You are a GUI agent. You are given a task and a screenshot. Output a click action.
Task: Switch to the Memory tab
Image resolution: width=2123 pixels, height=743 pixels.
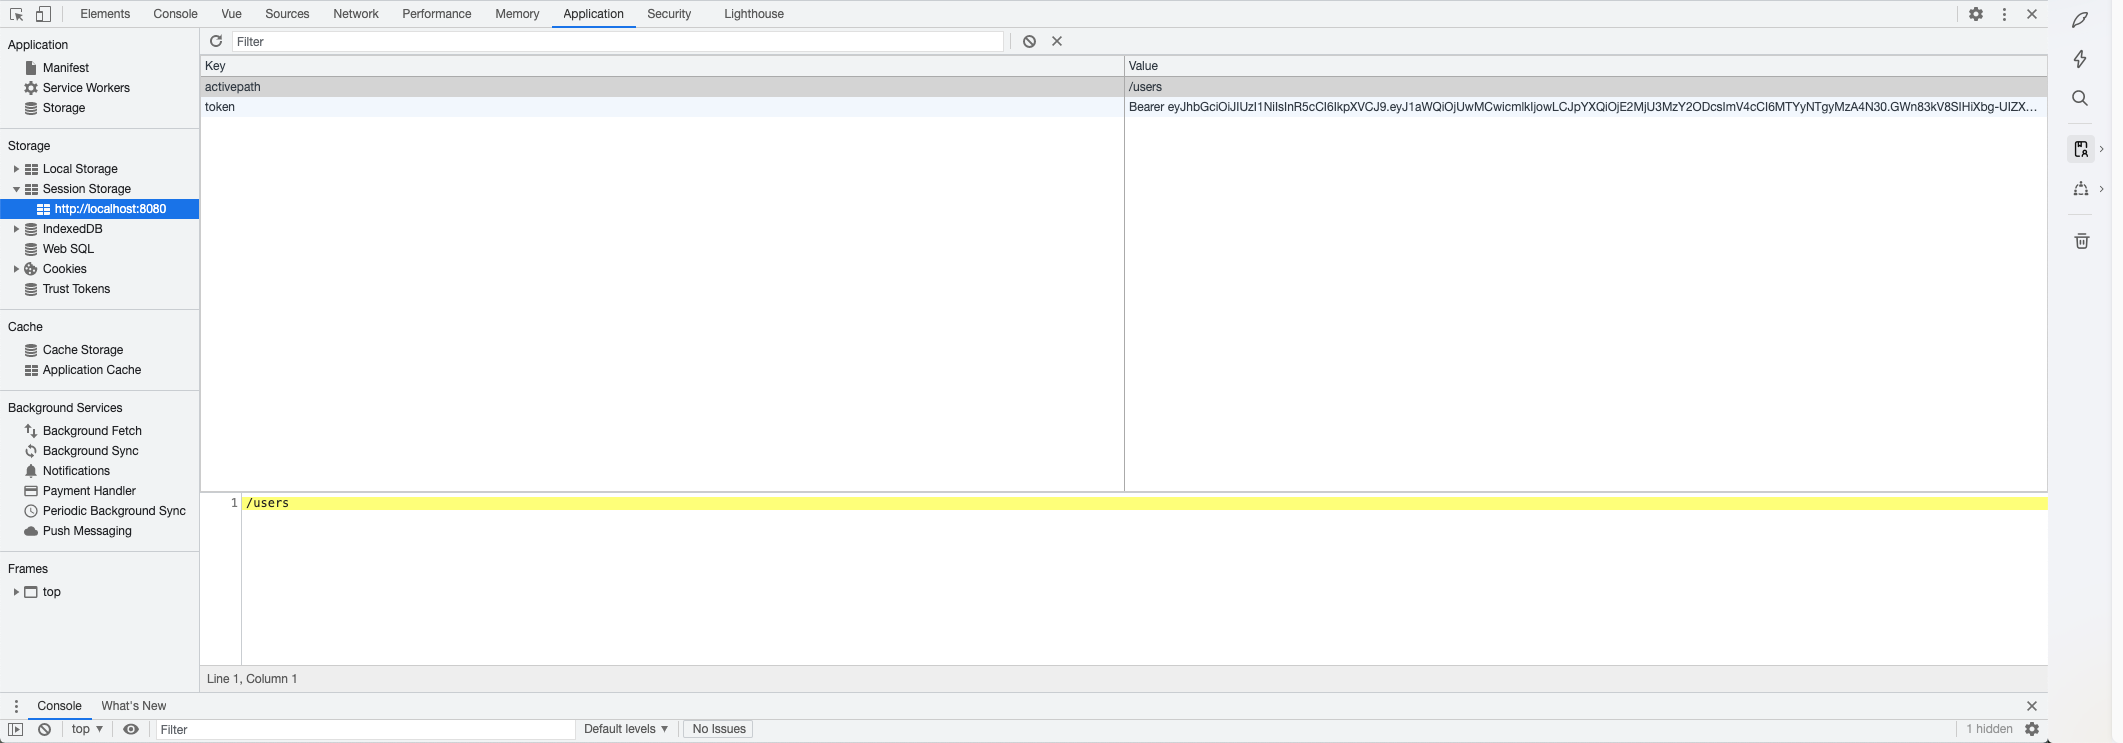coord(517,14)
